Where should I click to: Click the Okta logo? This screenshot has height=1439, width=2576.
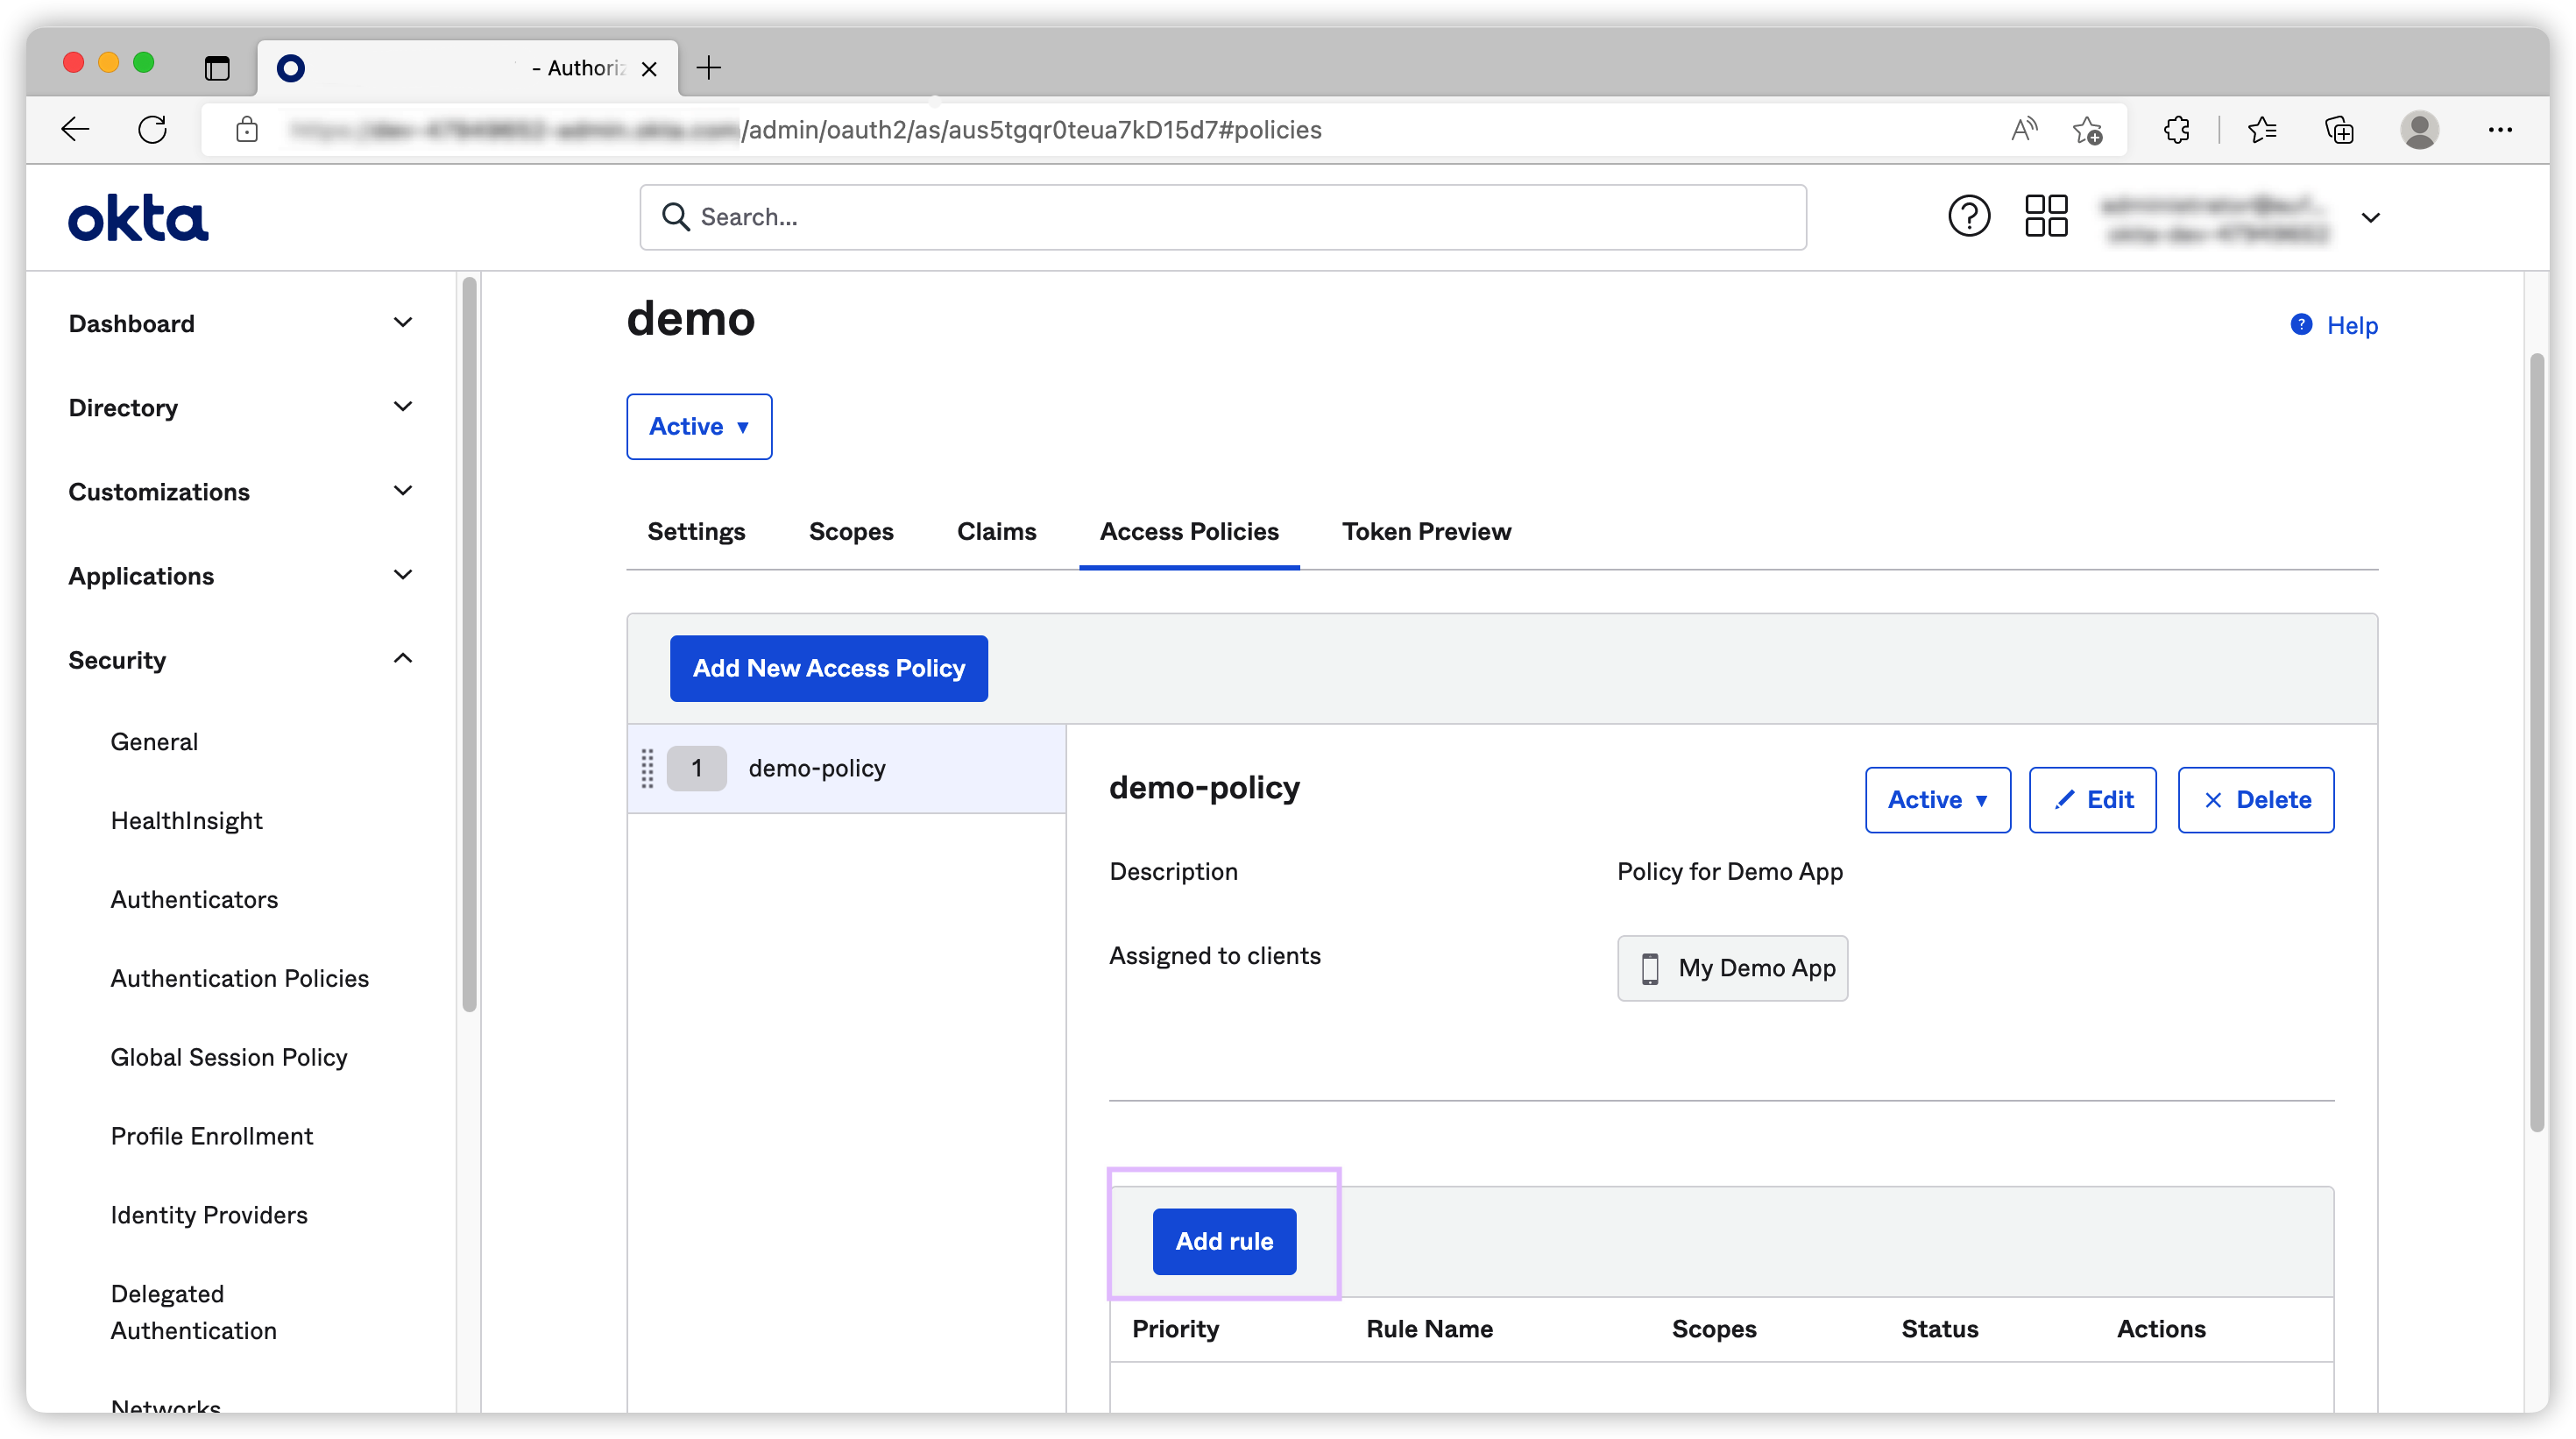(138, 218)
